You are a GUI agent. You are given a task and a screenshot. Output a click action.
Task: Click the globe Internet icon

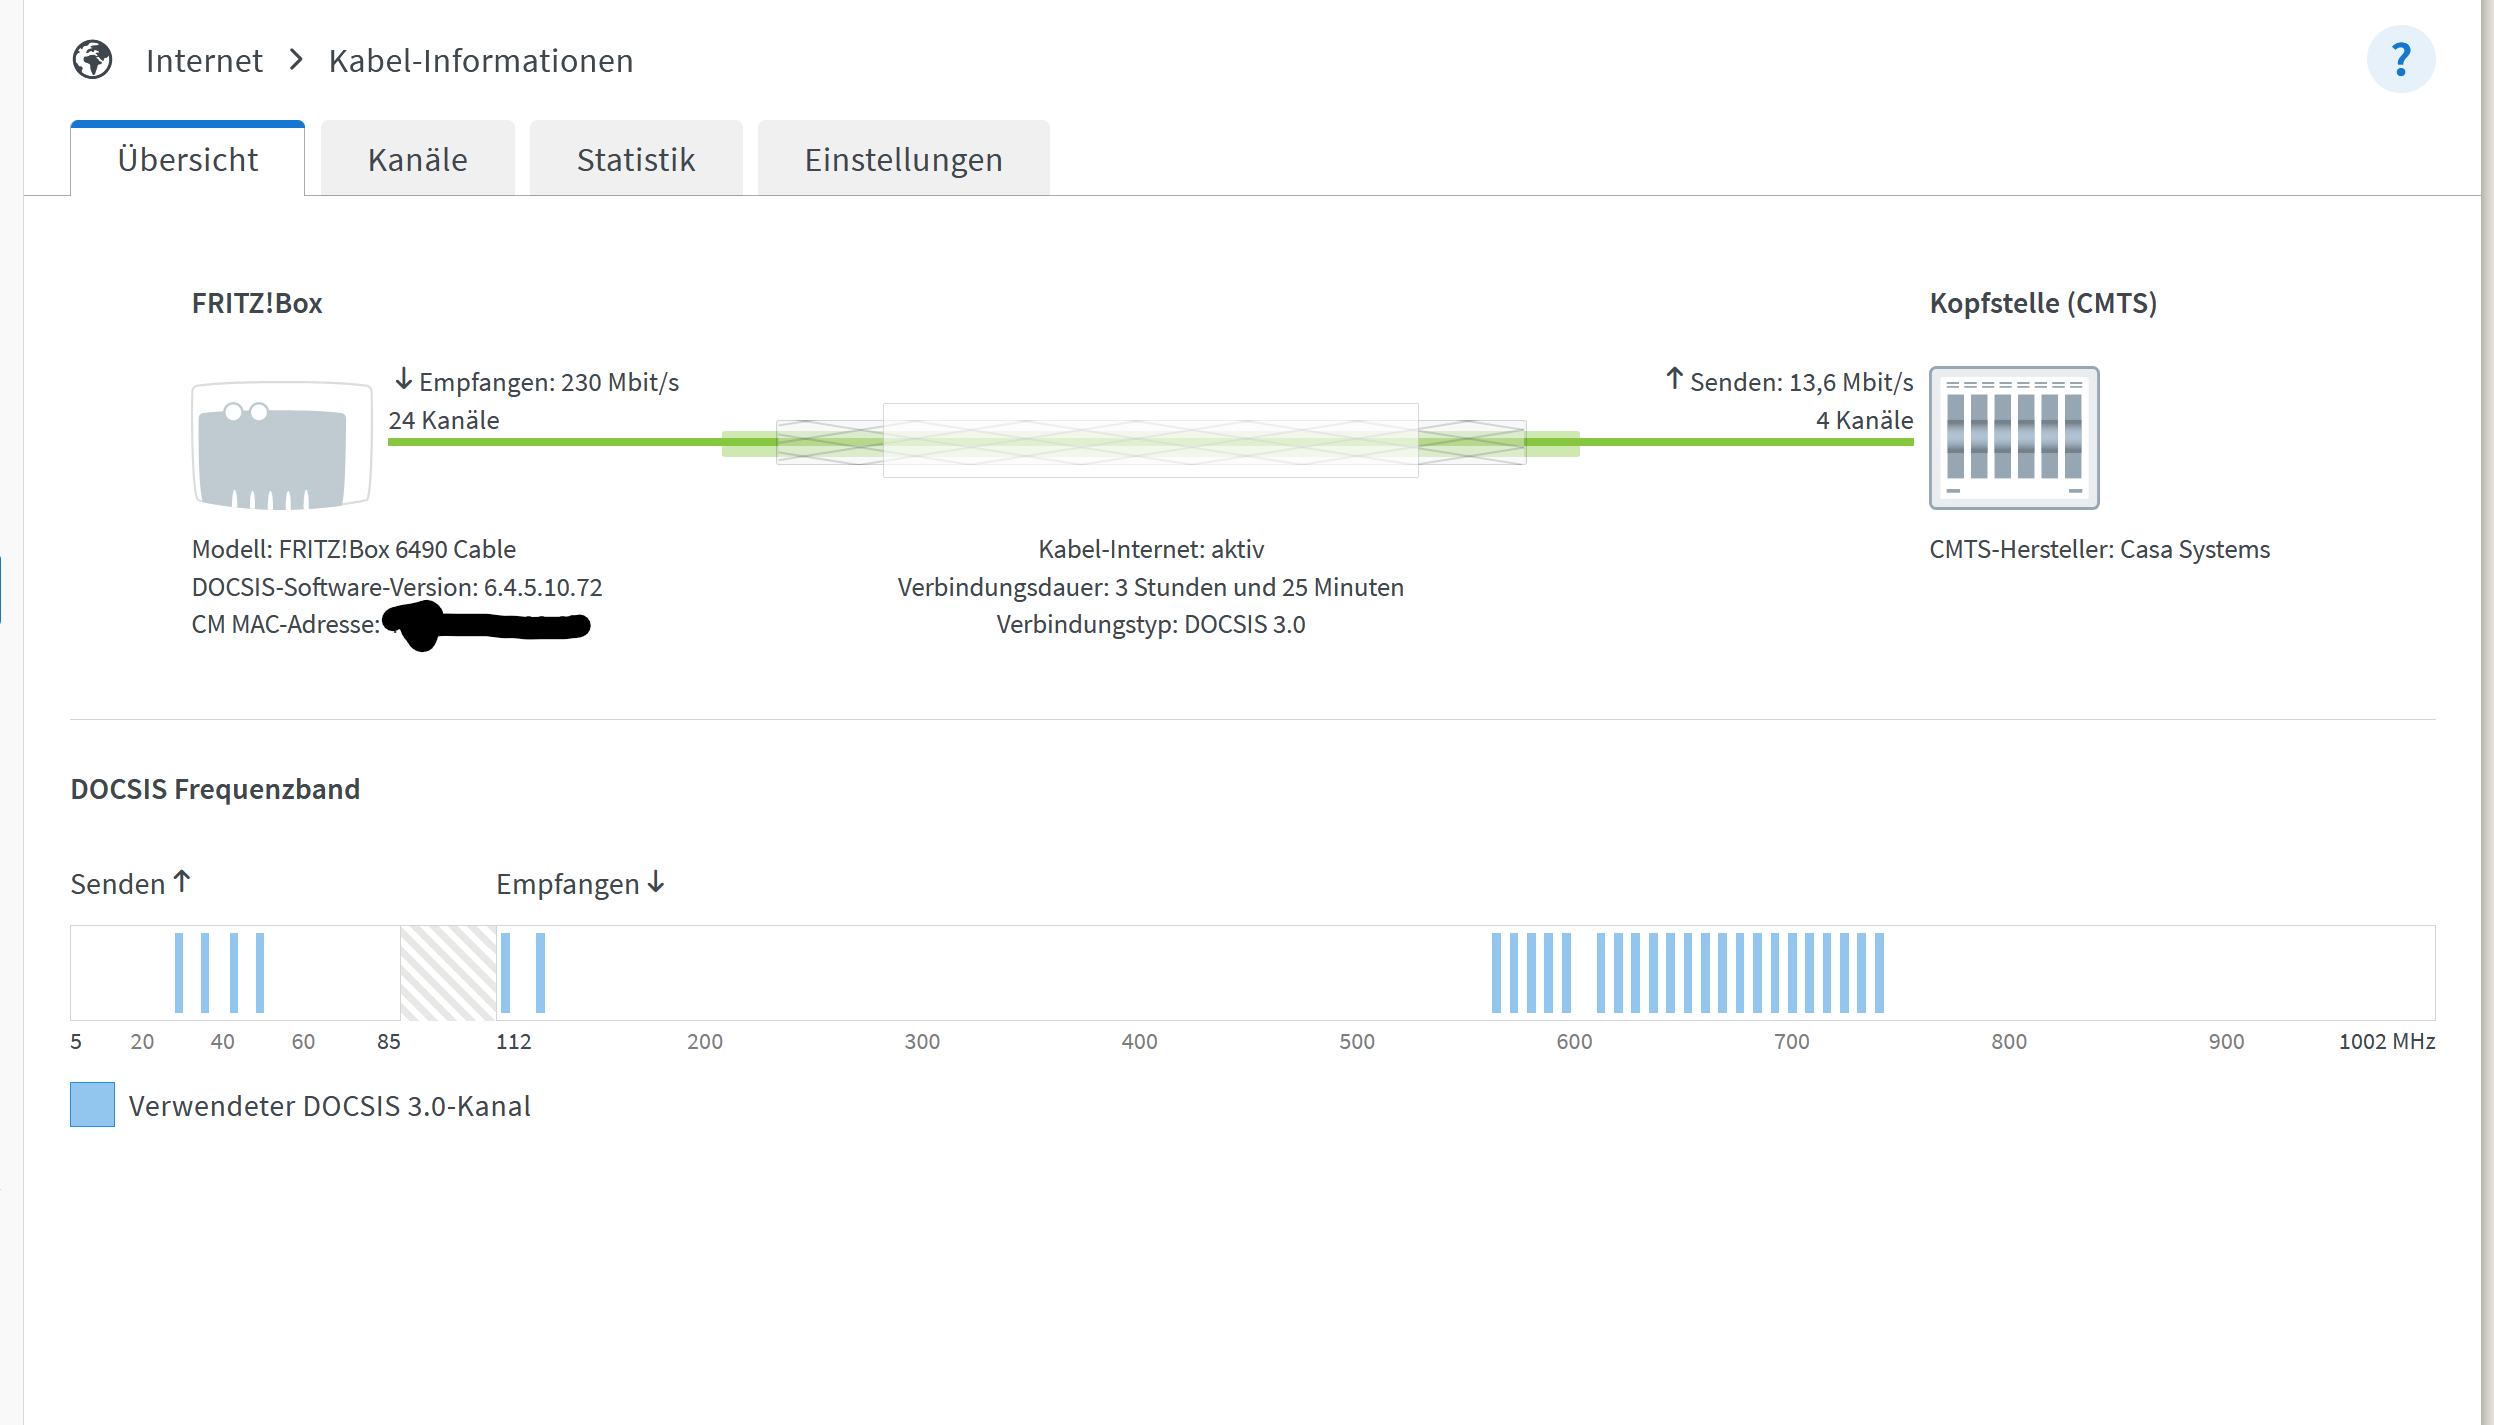[x=93, y=60]
